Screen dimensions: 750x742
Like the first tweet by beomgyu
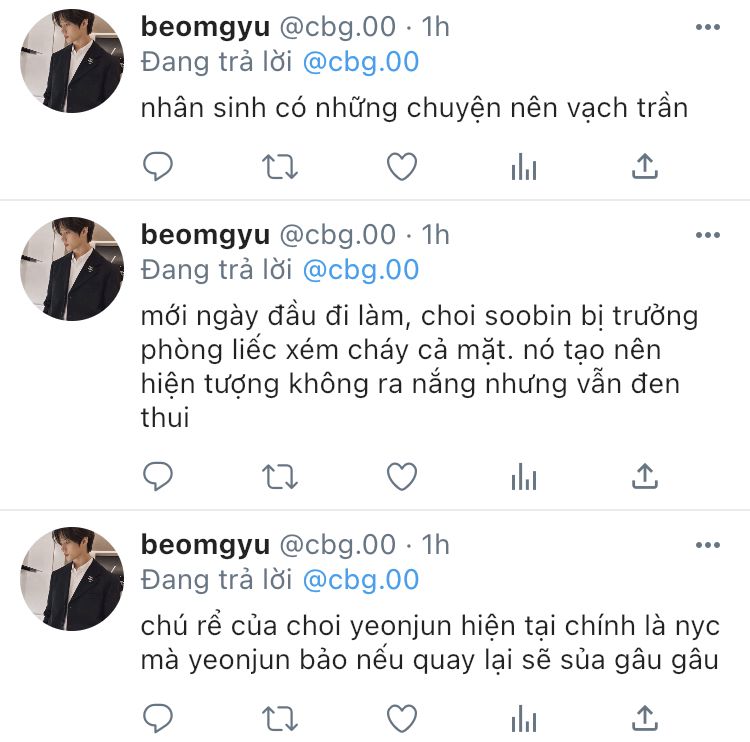pyautogui.click(x=402, y=166)
